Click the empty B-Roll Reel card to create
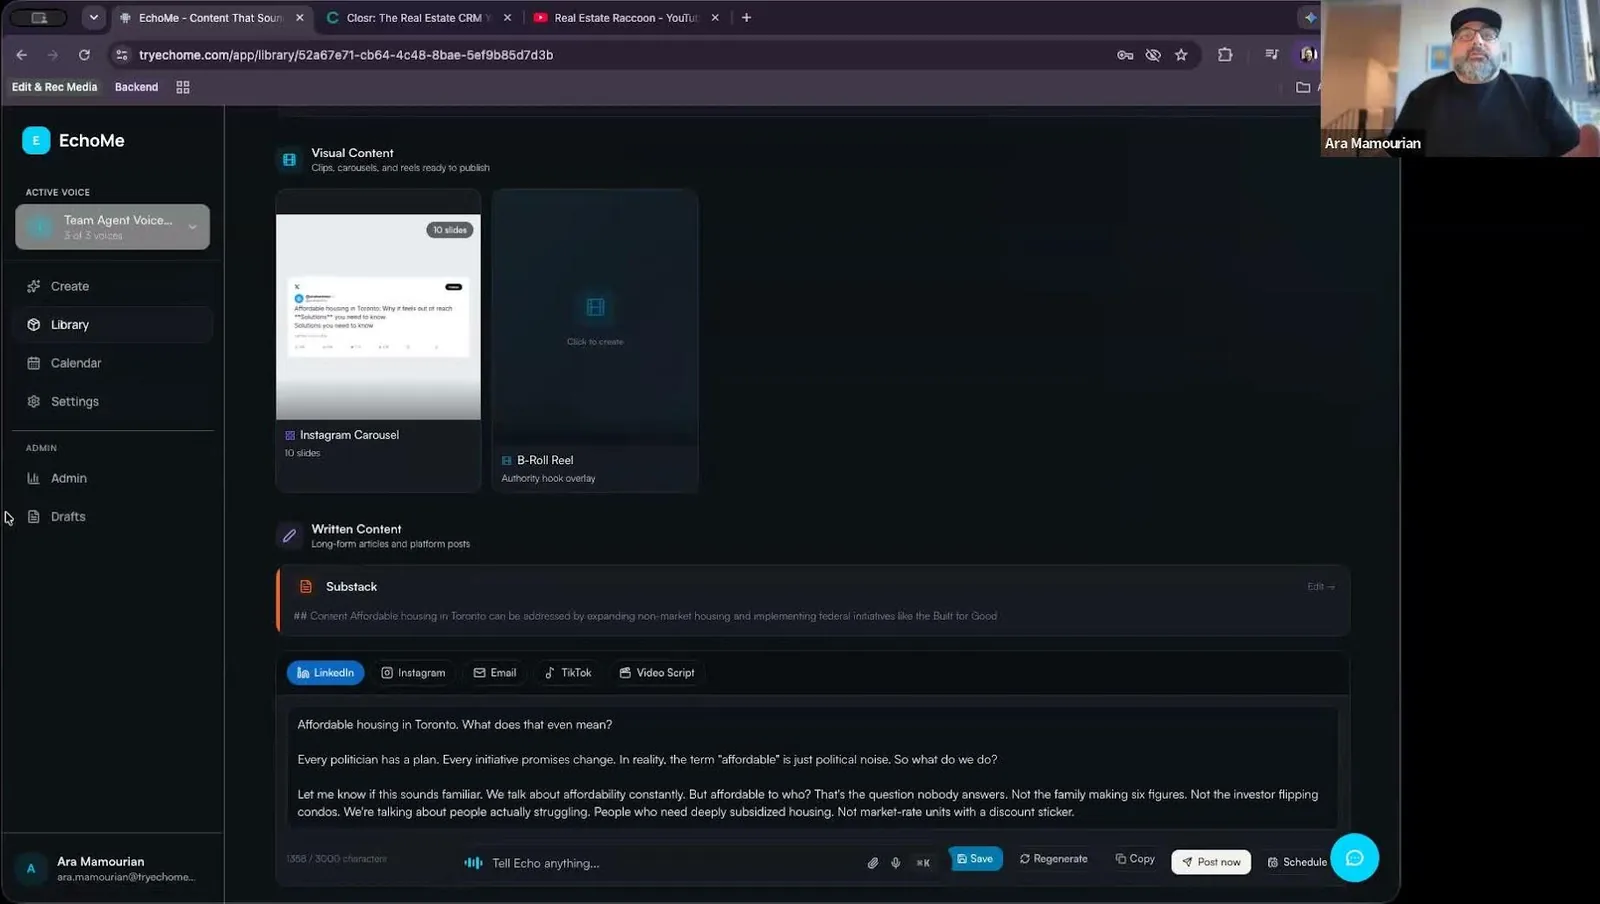Image resolution: width=1600 pixels, height=904 pixels. pos(595,318)
